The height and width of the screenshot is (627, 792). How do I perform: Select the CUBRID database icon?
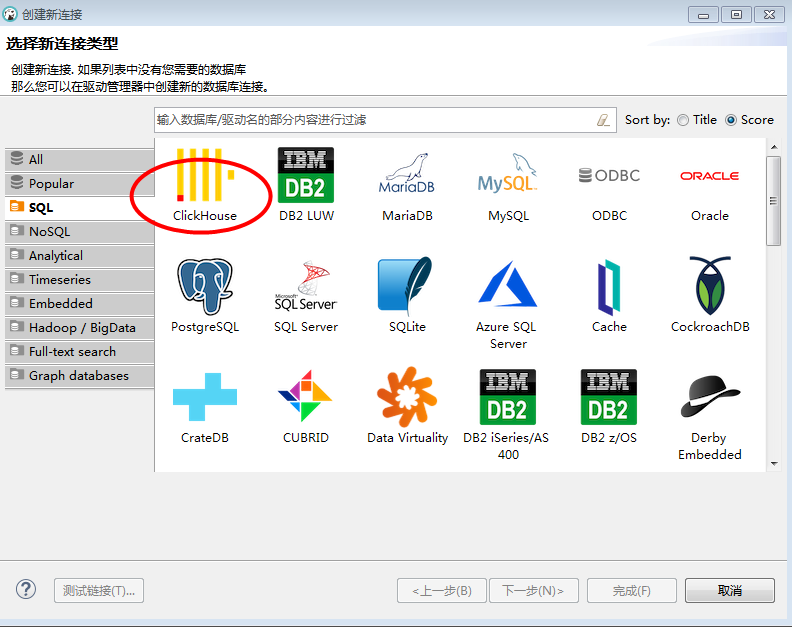pyautogui.click(x=305, y=396)
